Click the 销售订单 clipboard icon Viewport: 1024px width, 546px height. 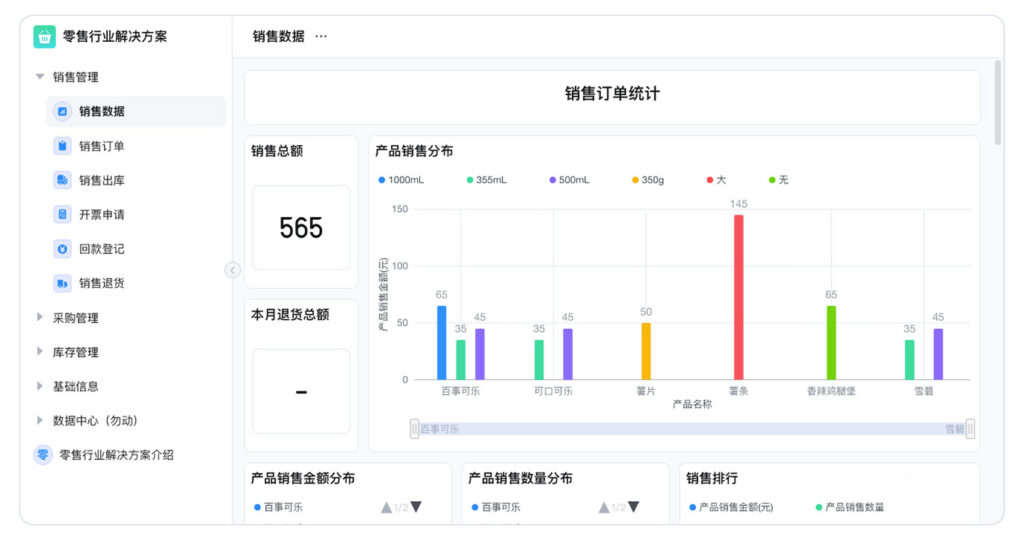pos(62,146)
